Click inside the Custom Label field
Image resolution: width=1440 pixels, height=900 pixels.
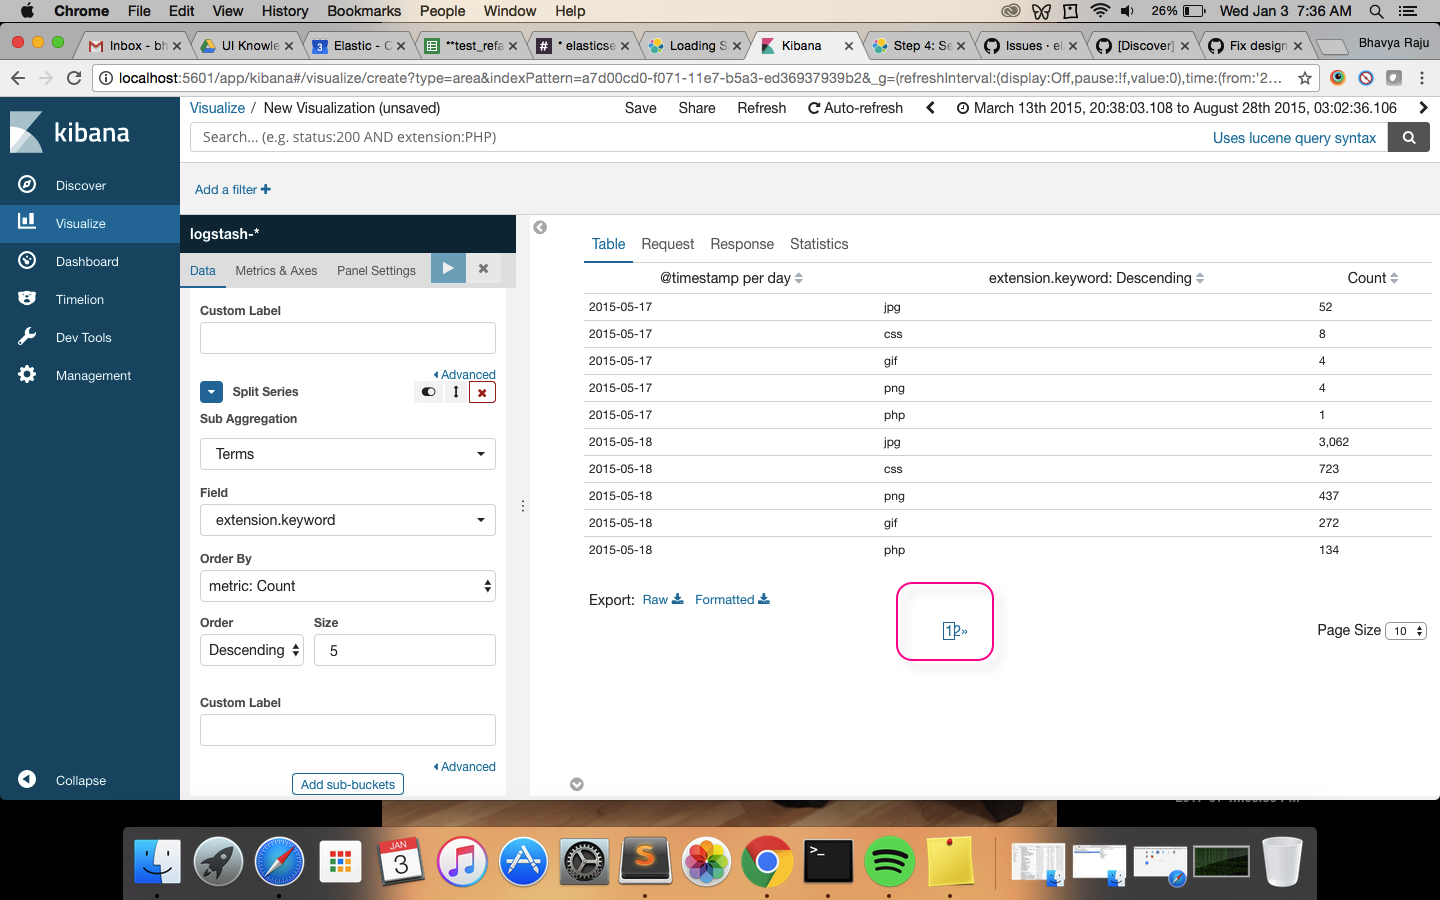click(347, 338)
